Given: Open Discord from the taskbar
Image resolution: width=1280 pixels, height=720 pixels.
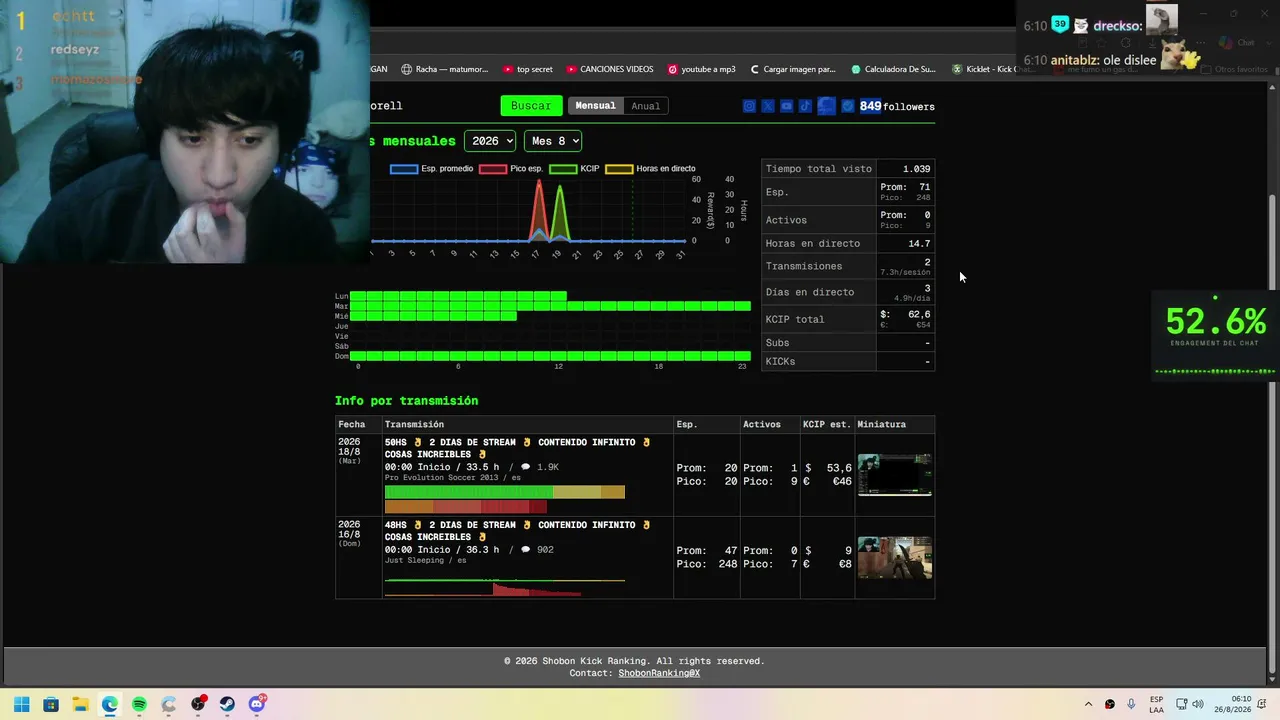Looking at the screenshot, I should tap(257, 704).
